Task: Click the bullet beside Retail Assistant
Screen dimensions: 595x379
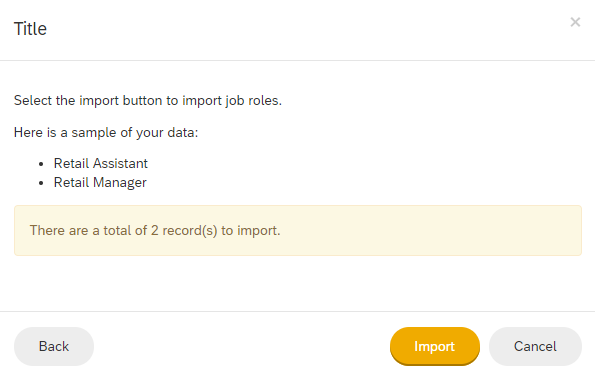Action: click(x=41, y=164)
